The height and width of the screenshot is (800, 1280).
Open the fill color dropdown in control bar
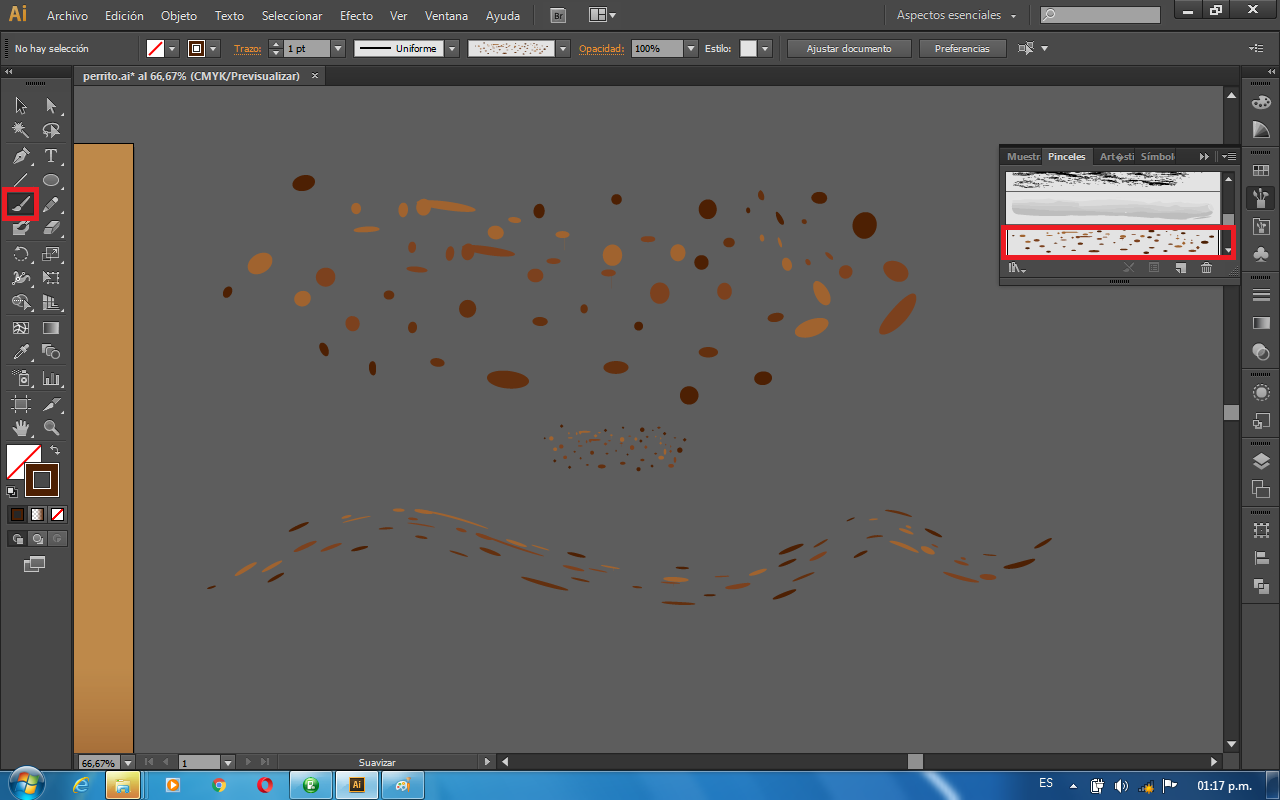pyautogui.click(x=172, y=48)
